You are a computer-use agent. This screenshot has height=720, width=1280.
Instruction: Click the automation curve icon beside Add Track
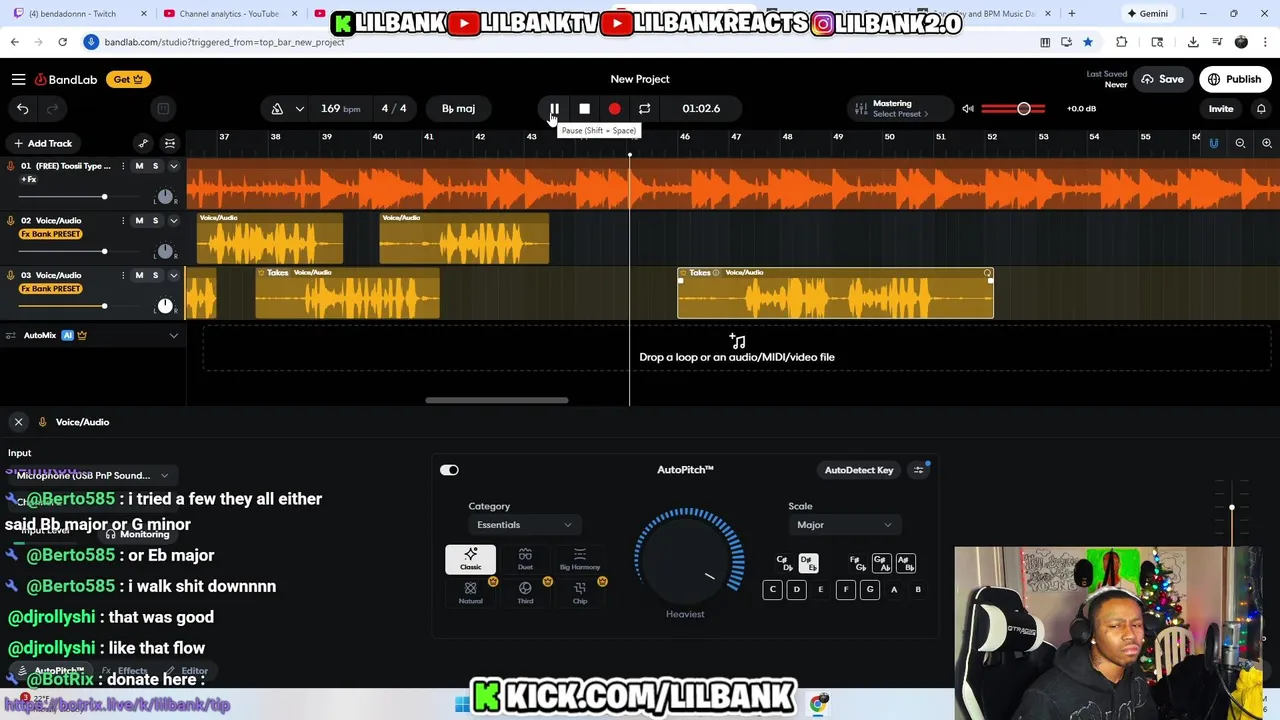coord(143,143)
